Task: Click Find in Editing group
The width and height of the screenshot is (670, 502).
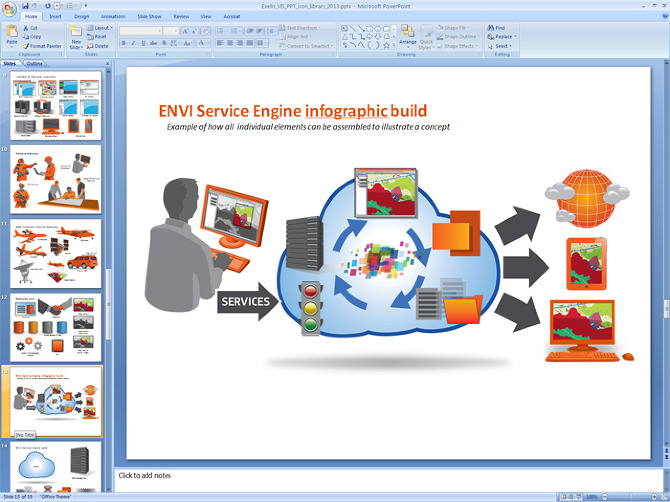Action: point(496,28)
